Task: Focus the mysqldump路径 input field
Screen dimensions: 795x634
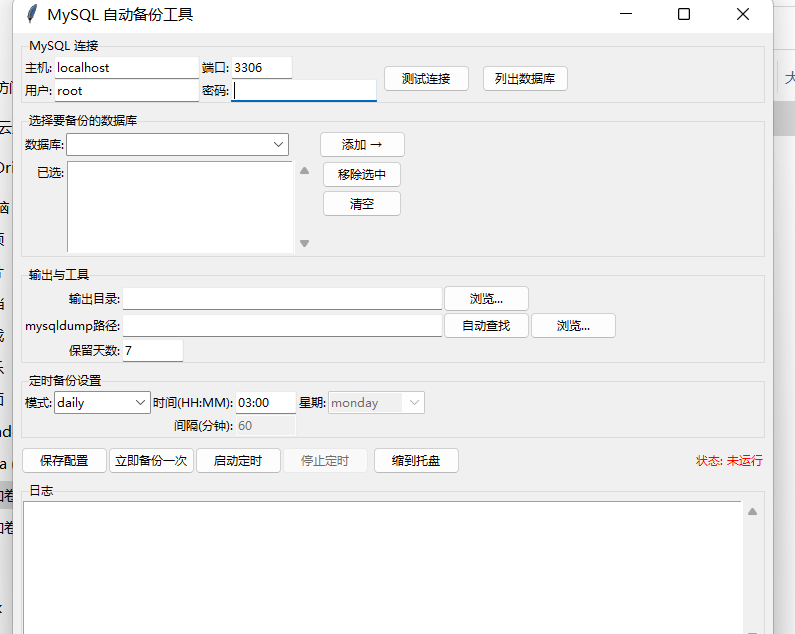Action: [x=282, y=326]
